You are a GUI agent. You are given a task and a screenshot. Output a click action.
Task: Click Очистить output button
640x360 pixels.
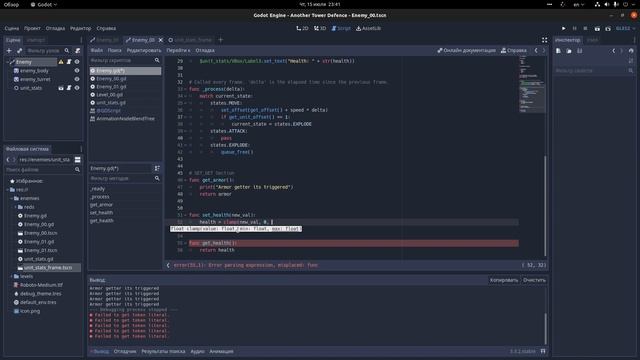[534, 280]
